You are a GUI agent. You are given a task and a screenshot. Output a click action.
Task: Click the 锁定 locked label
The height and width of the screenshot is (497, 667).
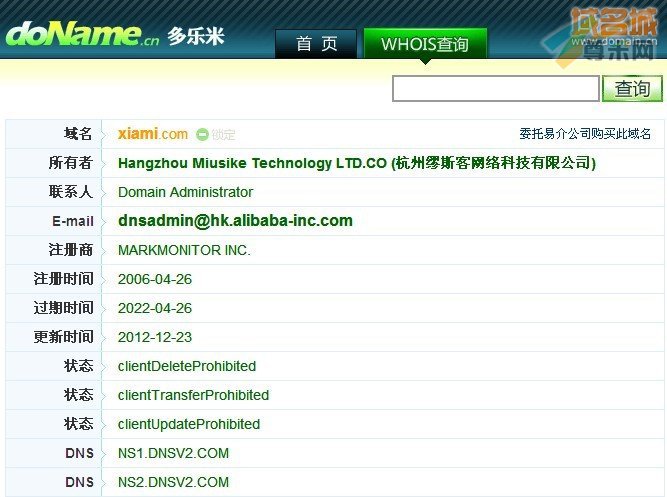coord(223,135)
